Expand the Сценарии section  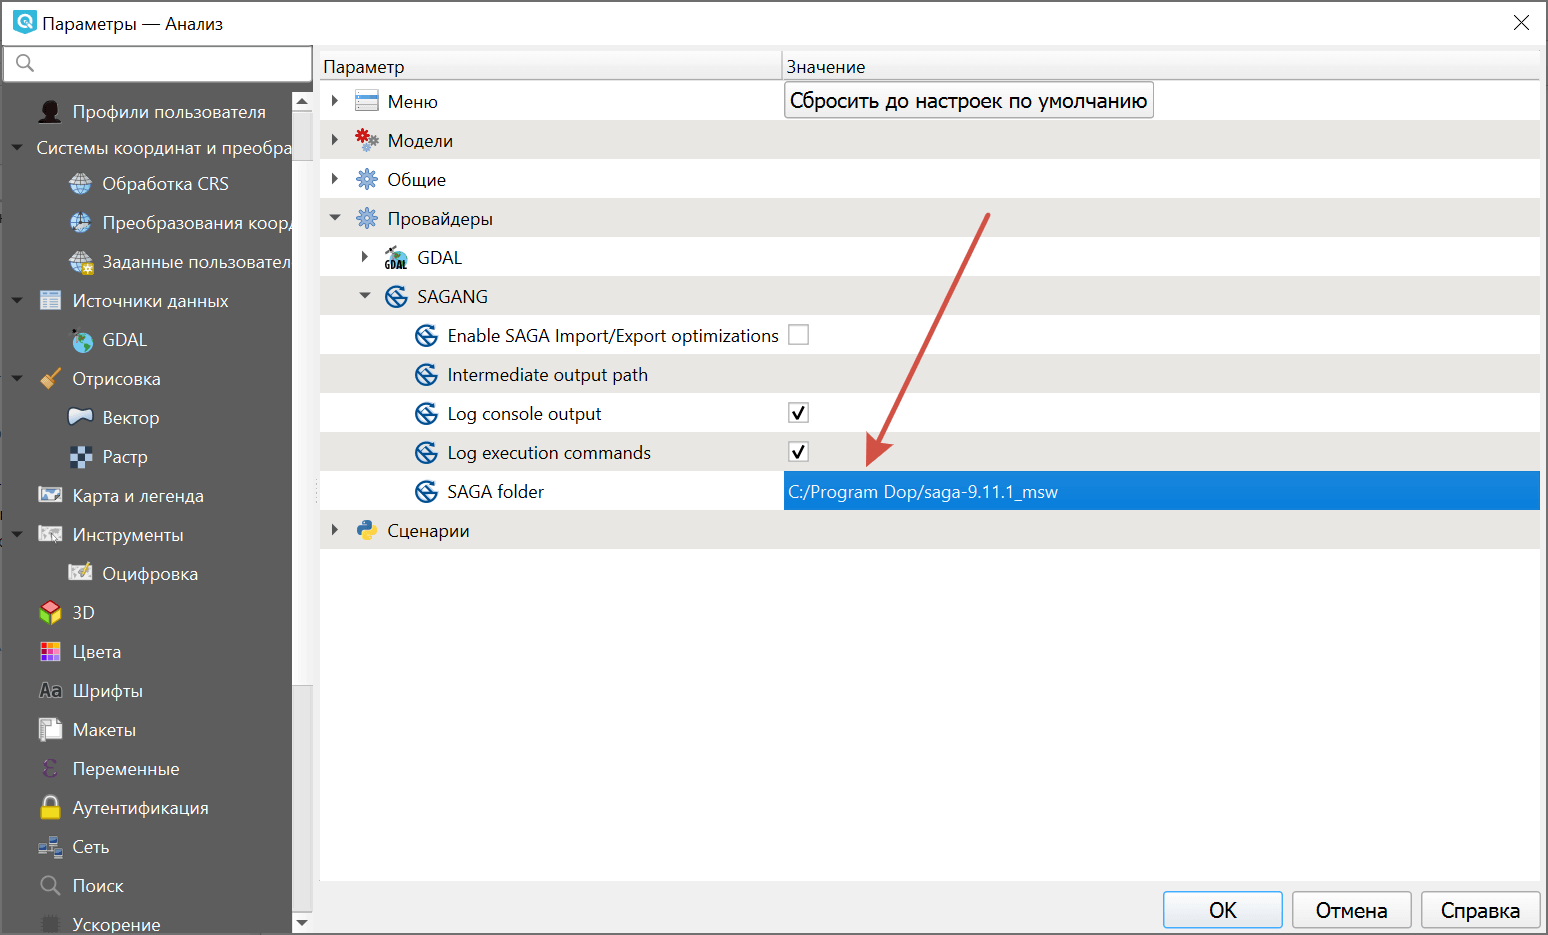pyautogui.click(x=335, y=530)
